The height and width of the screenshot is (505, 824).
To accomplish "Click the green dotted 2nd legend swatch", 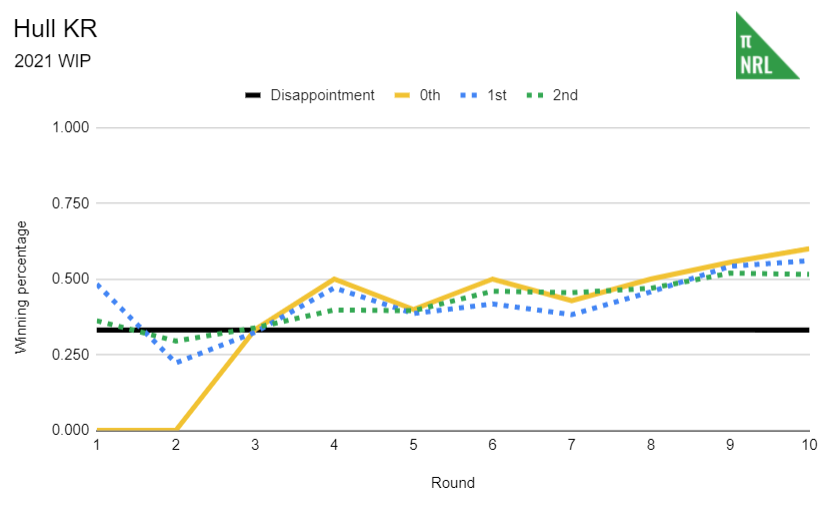I will pos(533,96).
